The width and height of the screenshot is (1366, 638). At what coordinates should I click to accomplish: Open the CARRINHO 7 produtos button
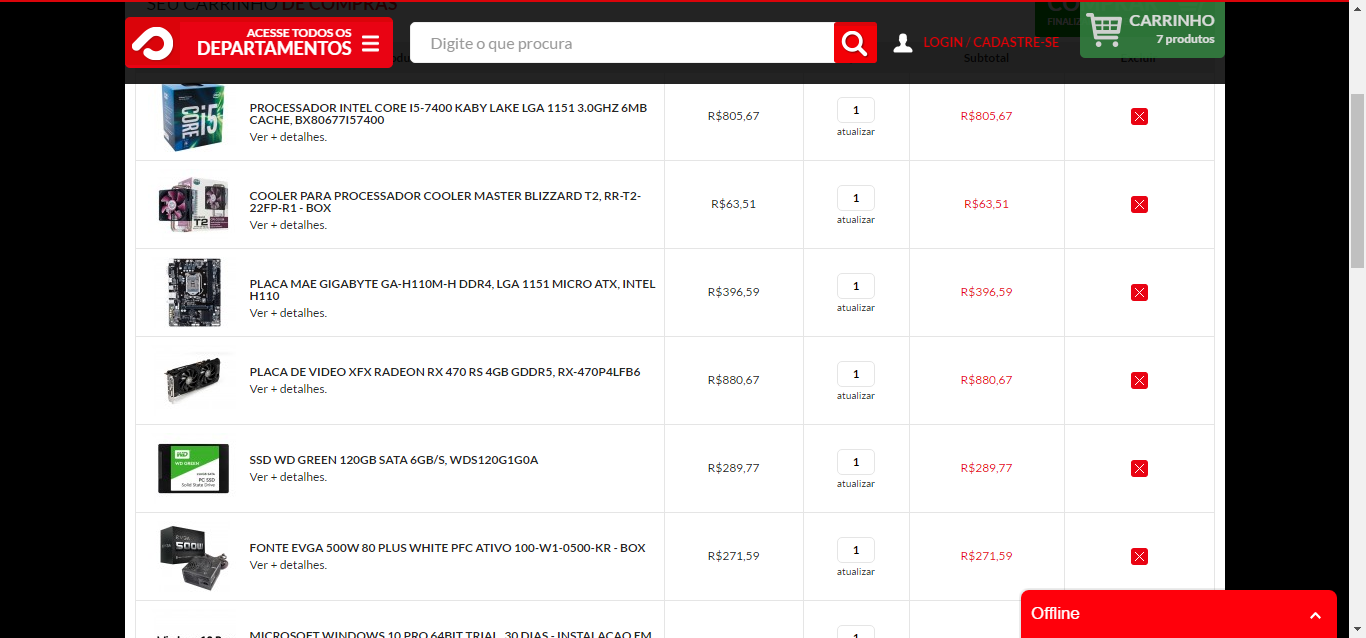pyautogui.click(x=1152, y=29)
